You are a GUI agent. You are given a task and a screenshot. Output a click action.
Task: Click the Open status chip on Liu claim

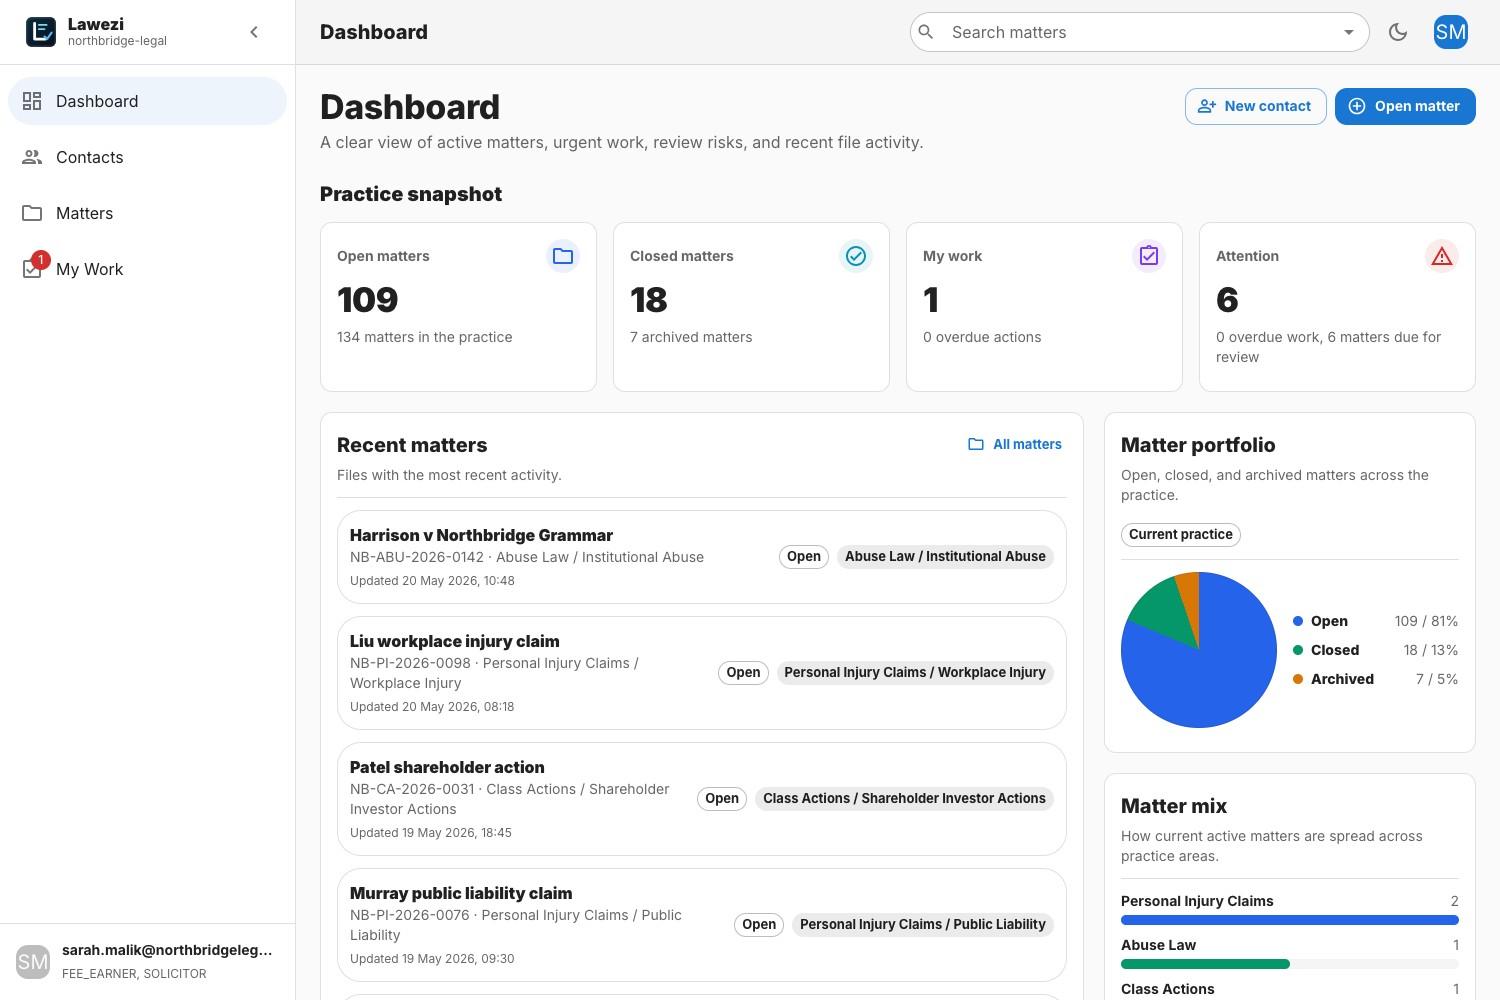[x=743, y=672]
